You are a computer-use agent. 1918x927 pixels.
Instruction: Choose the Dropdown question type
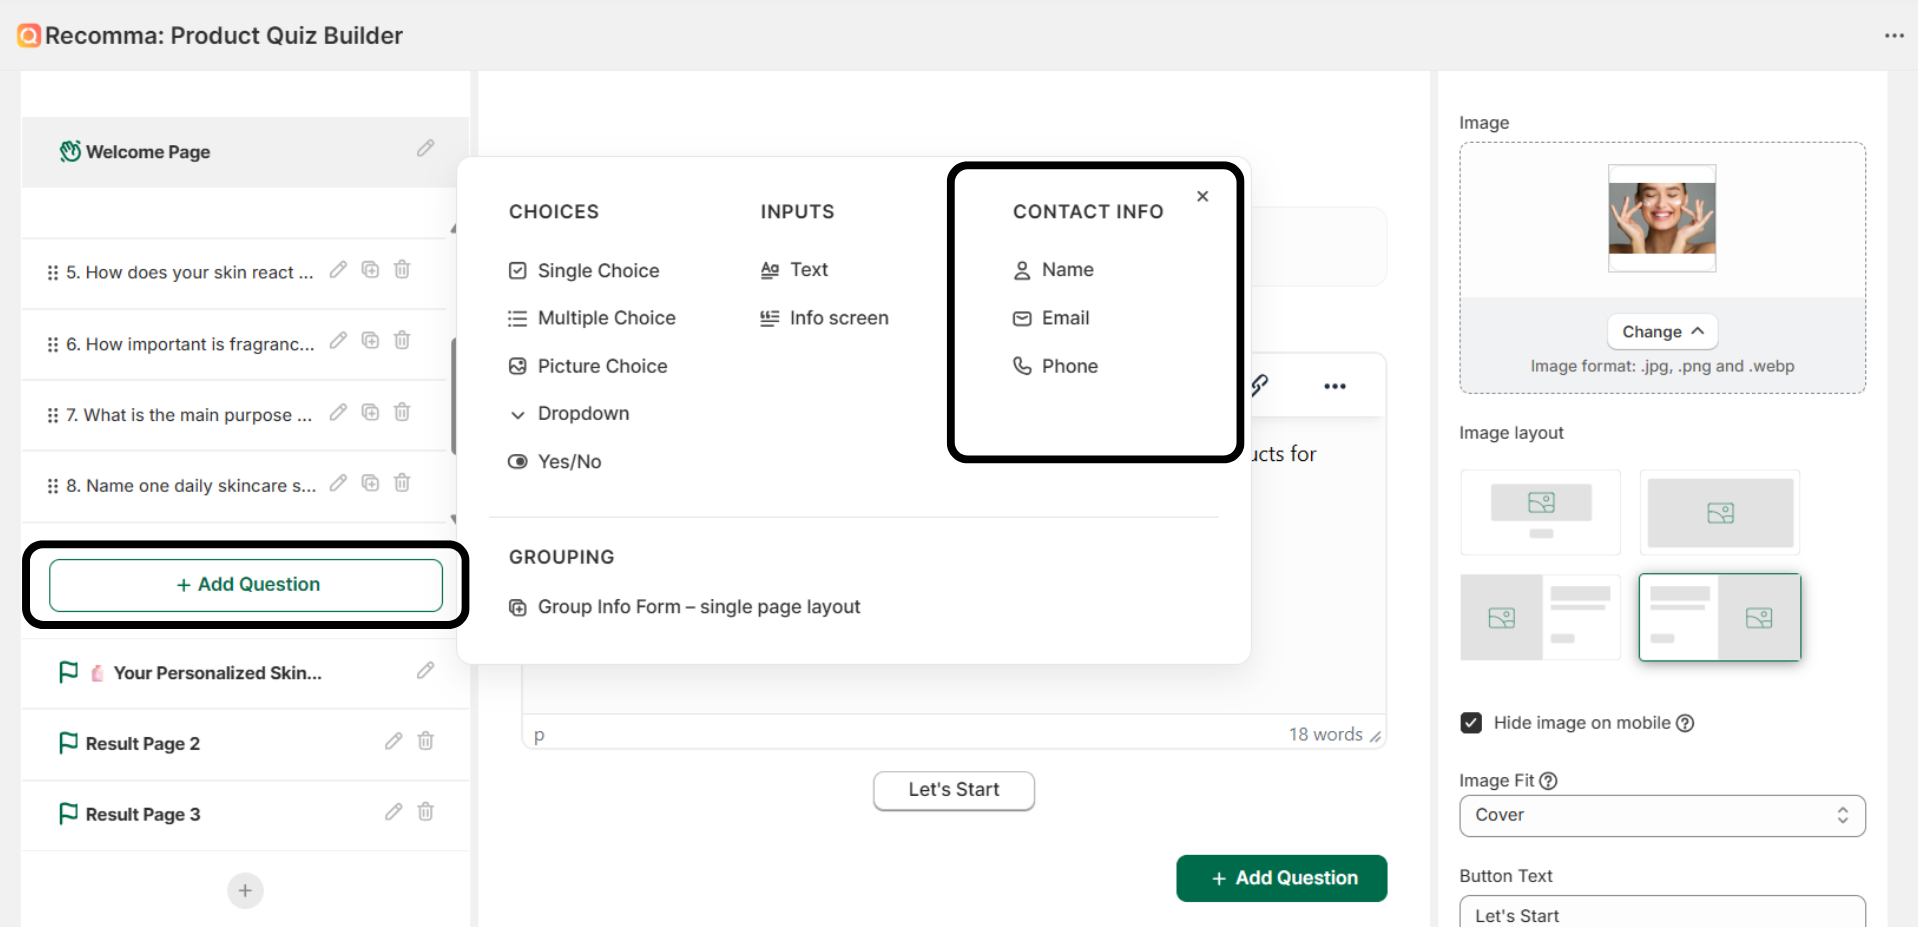pyautogui.click(x=583, y=414)
